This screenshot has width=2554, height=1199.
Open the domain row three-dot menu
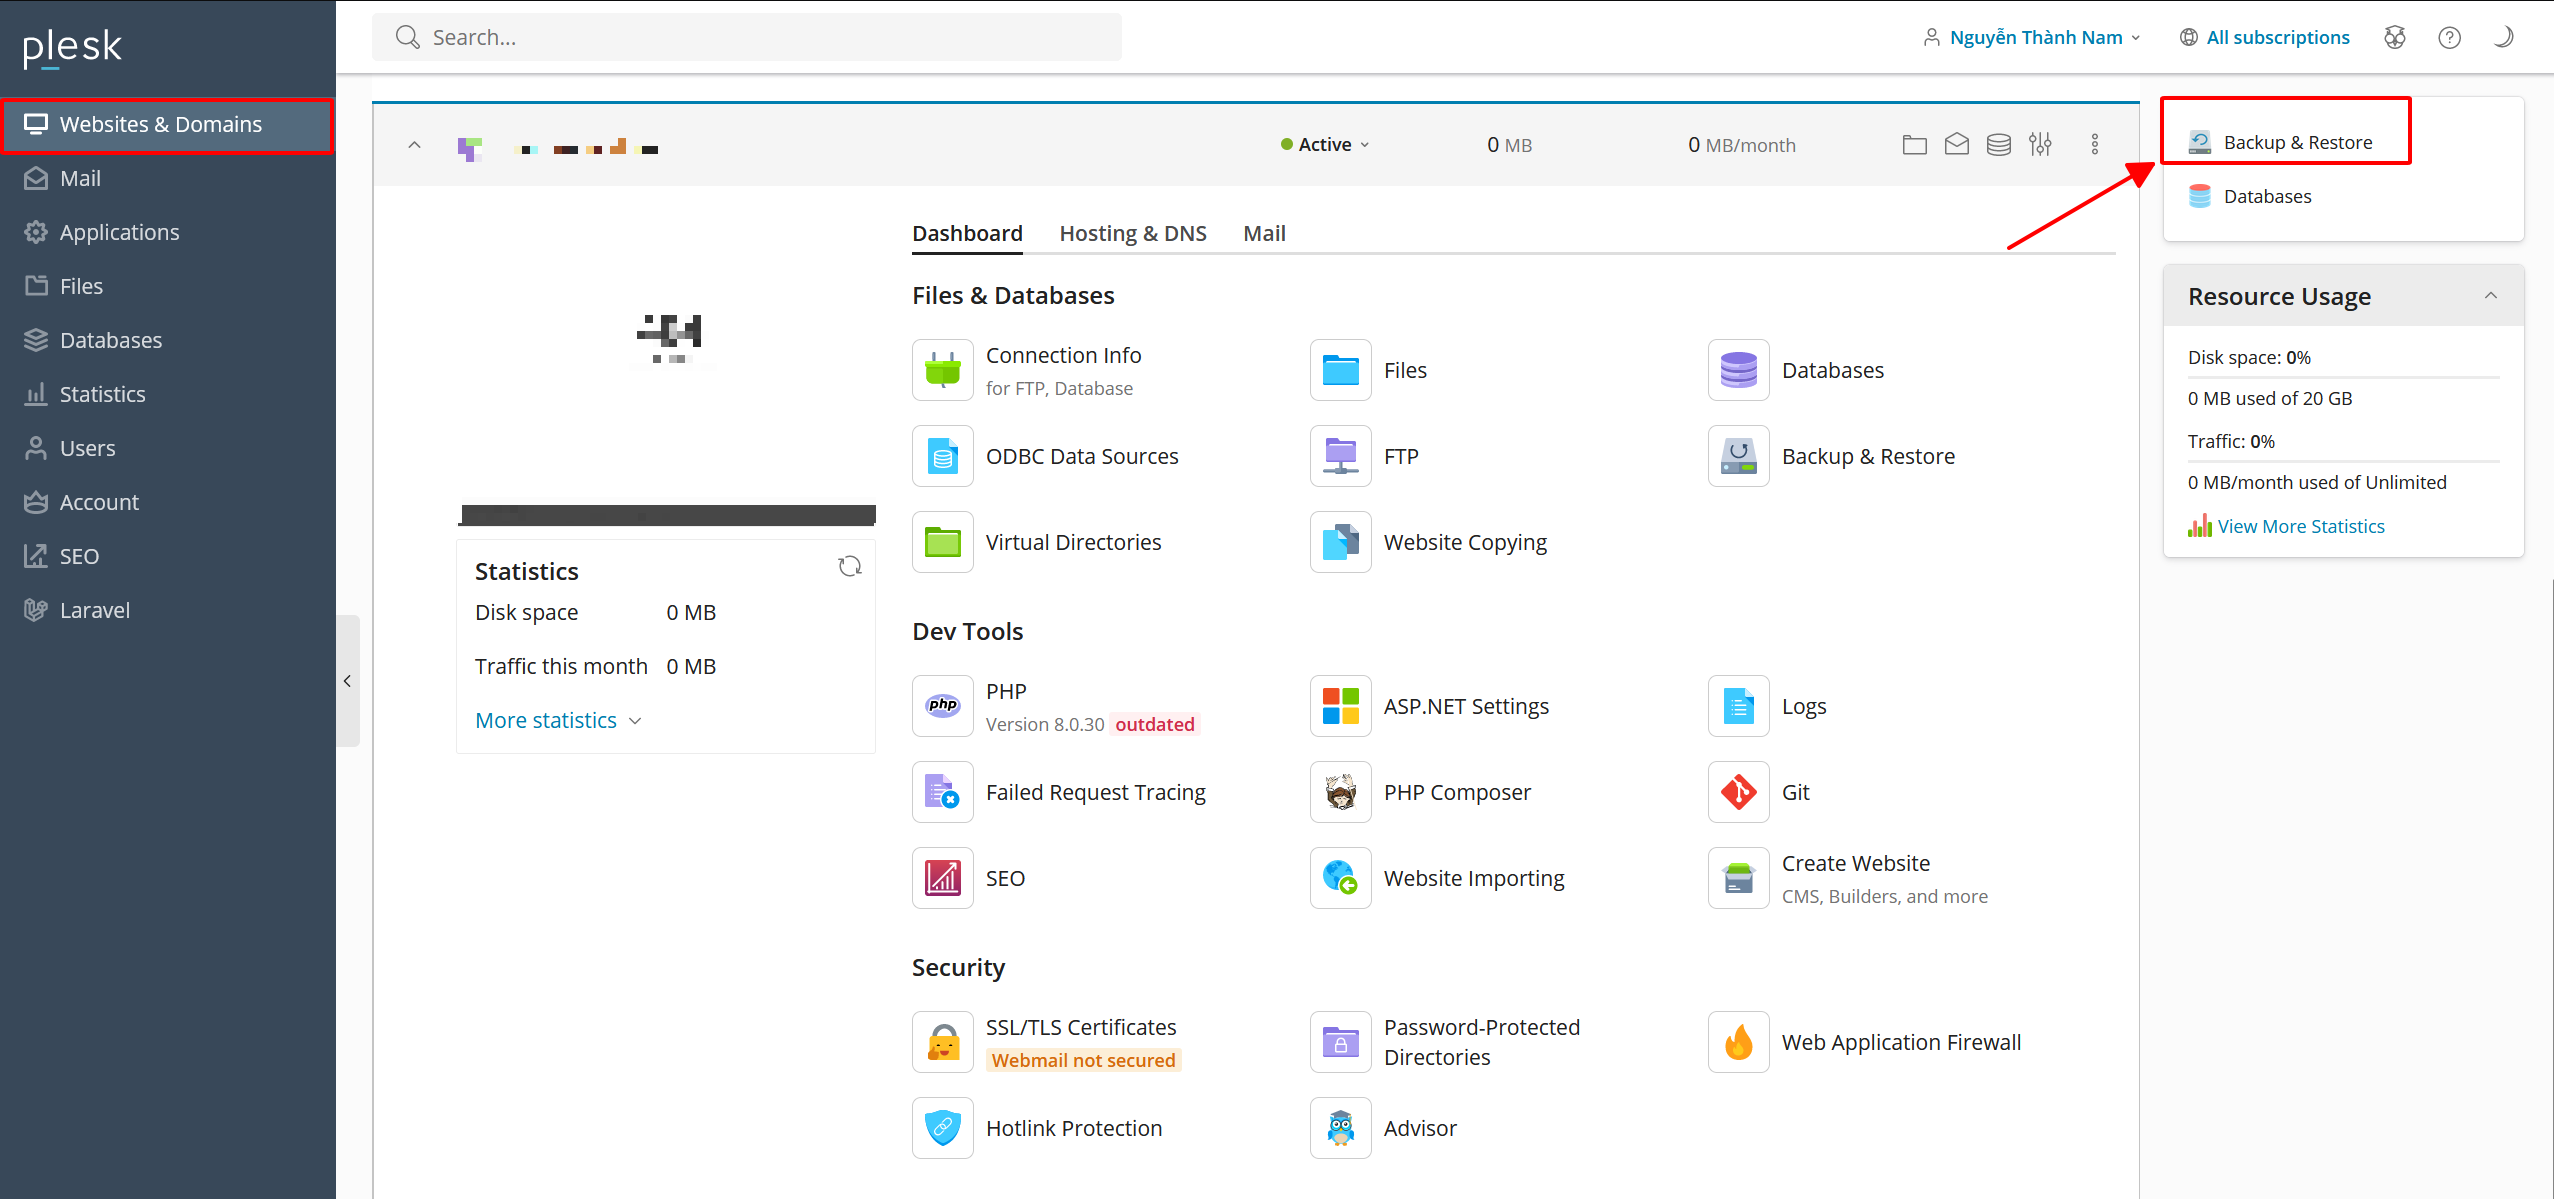[2094, 145]
